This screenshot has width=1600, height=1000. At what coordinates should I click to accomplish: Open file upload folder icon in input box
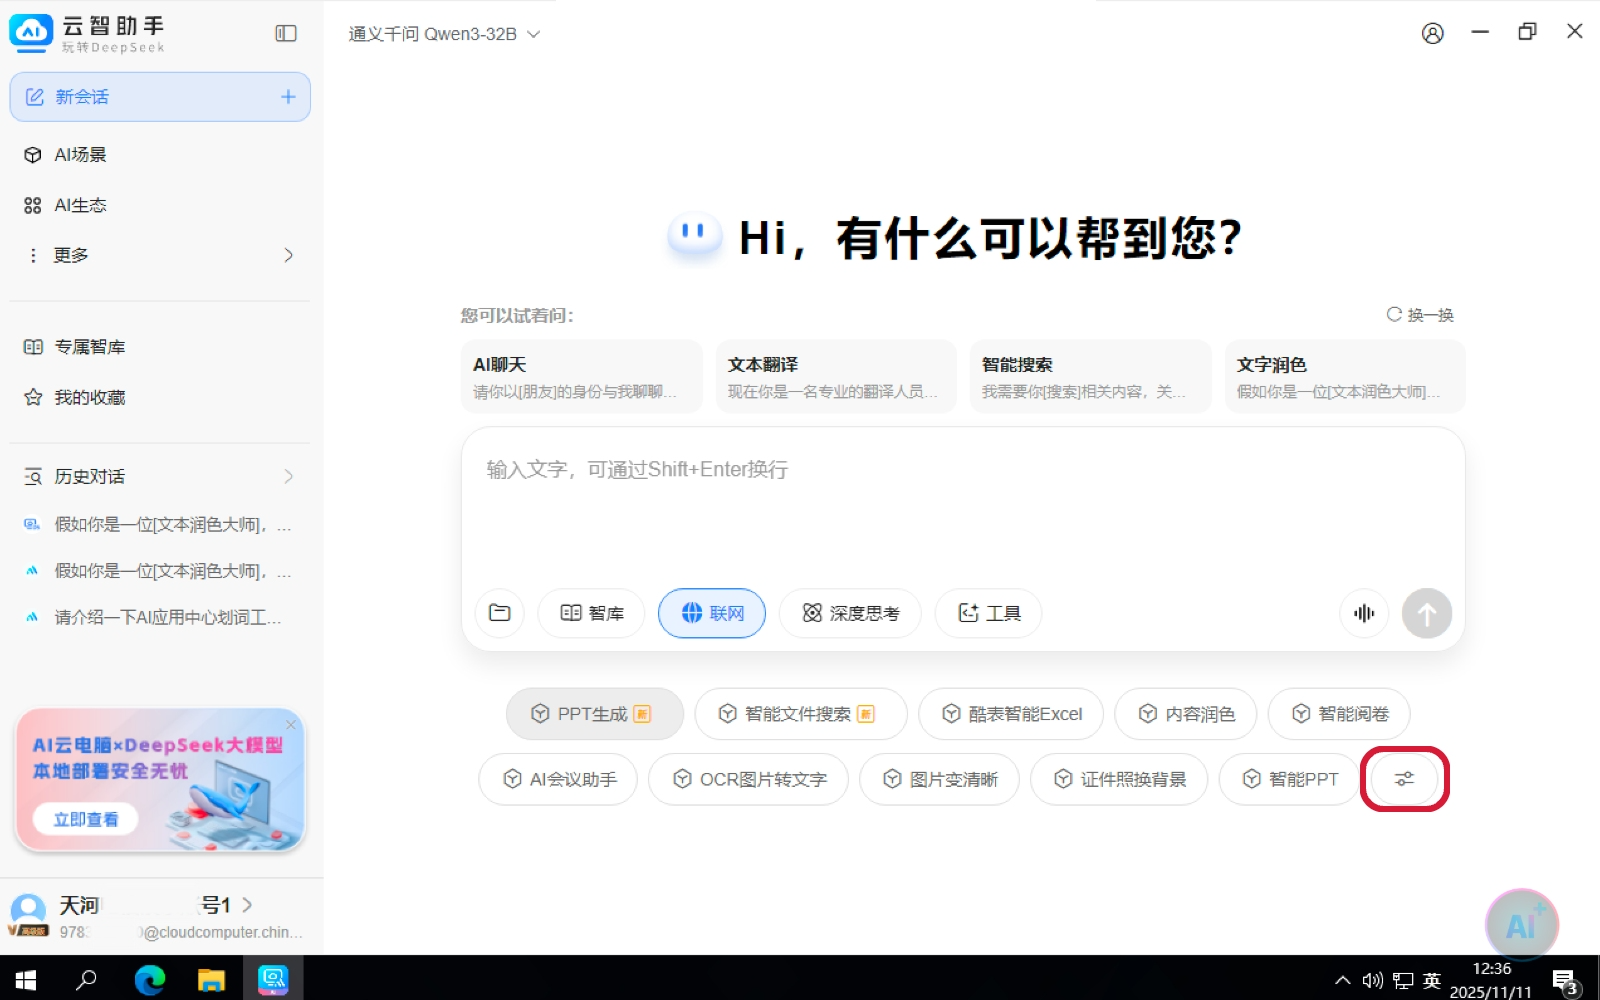point(500,613)
